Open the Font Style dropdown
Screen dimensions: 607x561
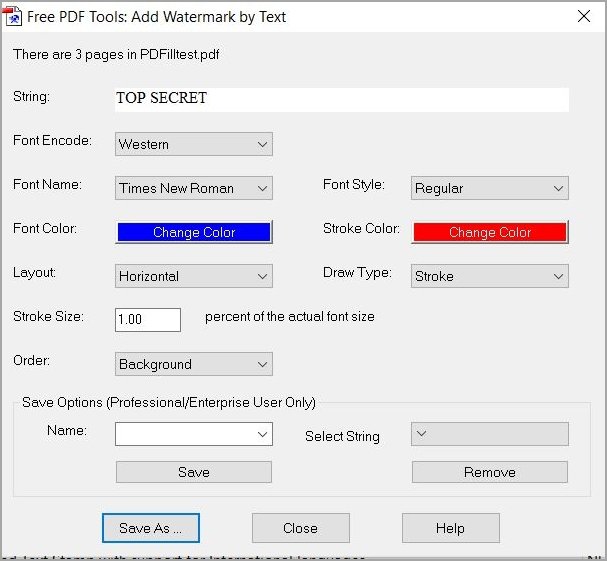489,188
